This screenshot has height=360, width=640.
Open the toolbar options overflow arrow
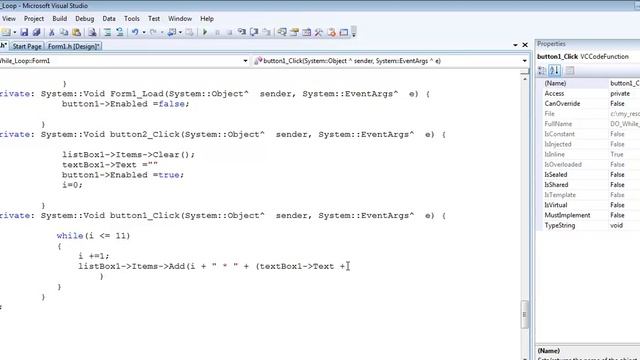click(x=354, y=32)
